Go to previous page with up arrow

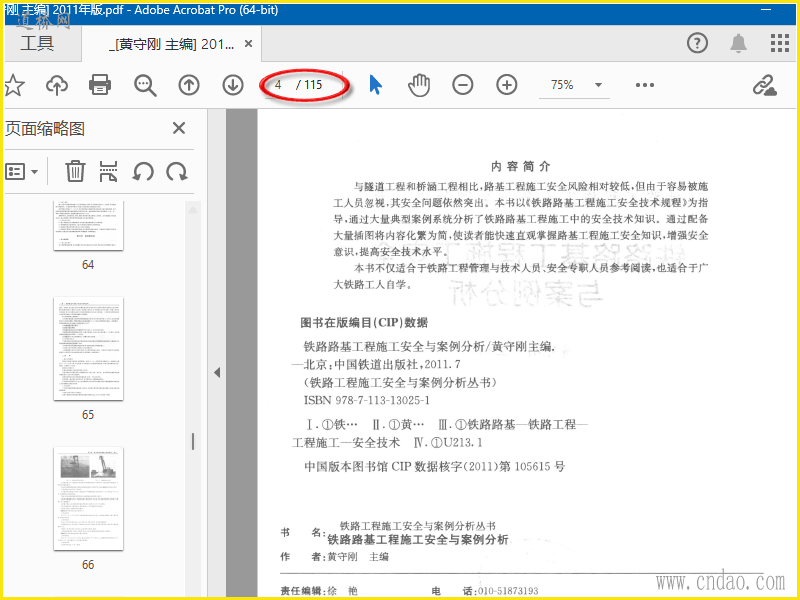pyautogui.click(x=189, y=85)
